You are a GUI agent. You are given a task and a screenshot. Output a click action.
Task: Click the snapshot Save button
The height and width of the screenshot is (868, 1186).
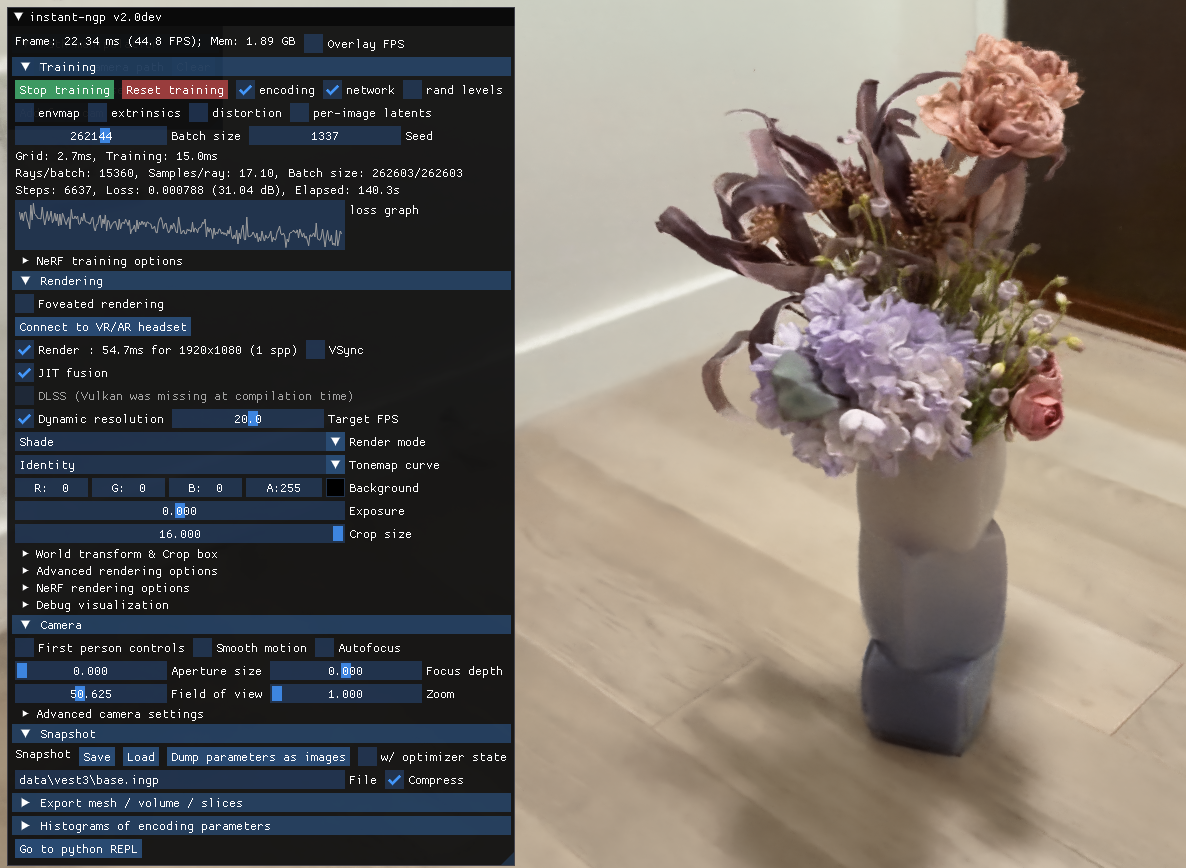click(x=97, y=757)
